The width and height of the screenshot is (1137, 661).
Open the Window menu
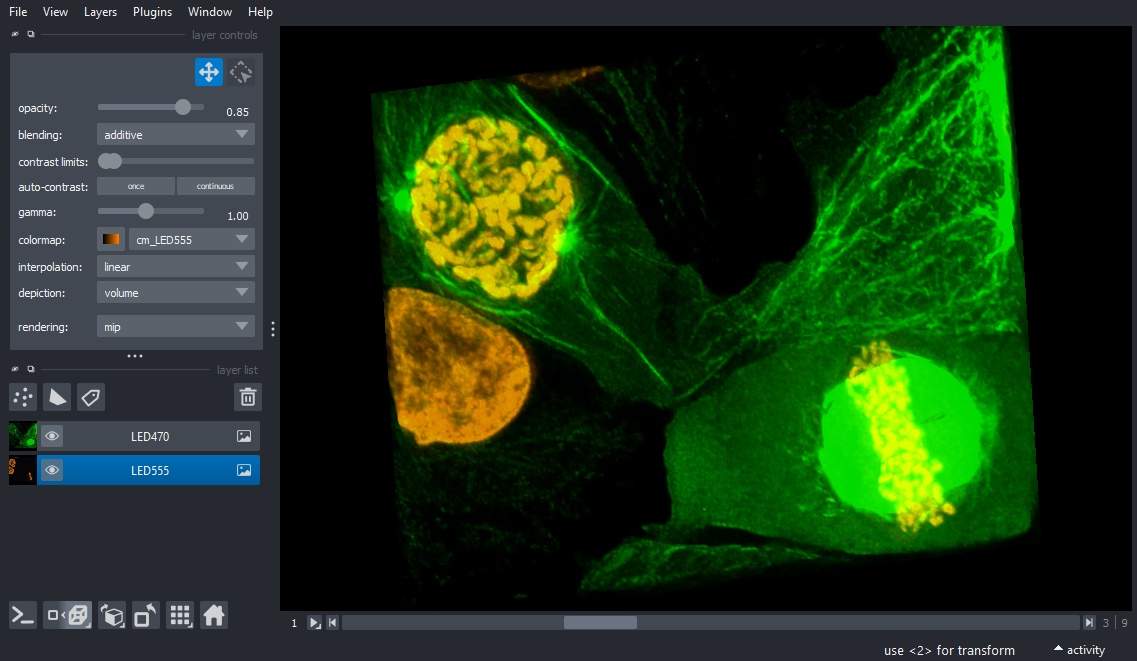tap(210, 12)
